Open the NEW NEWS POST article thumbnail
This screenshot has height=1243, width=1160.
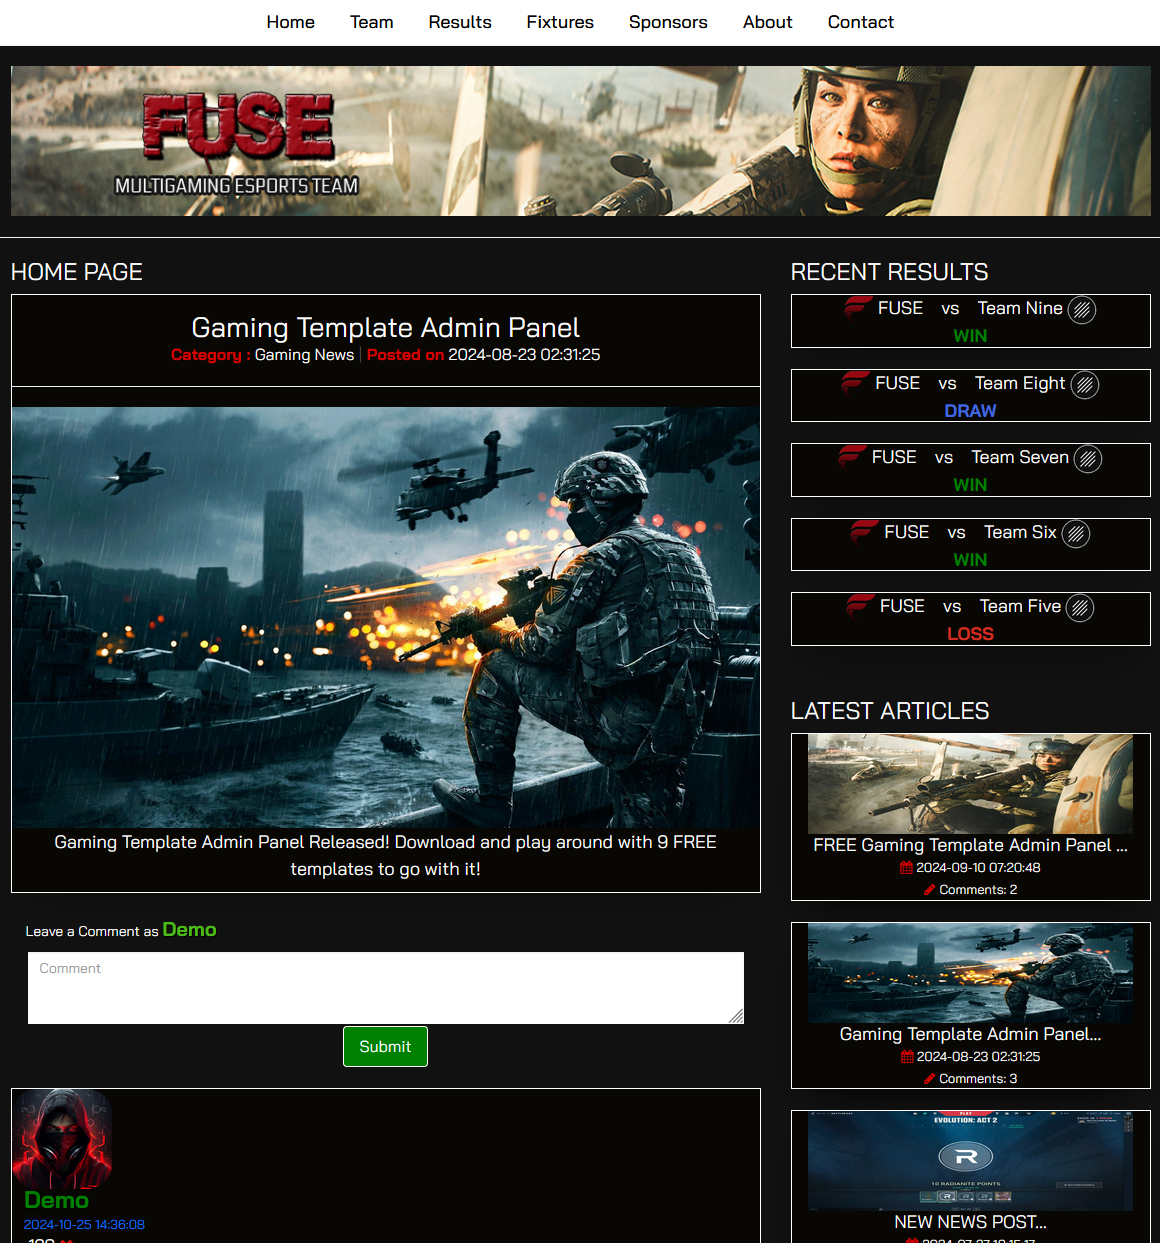[969, 1161]
